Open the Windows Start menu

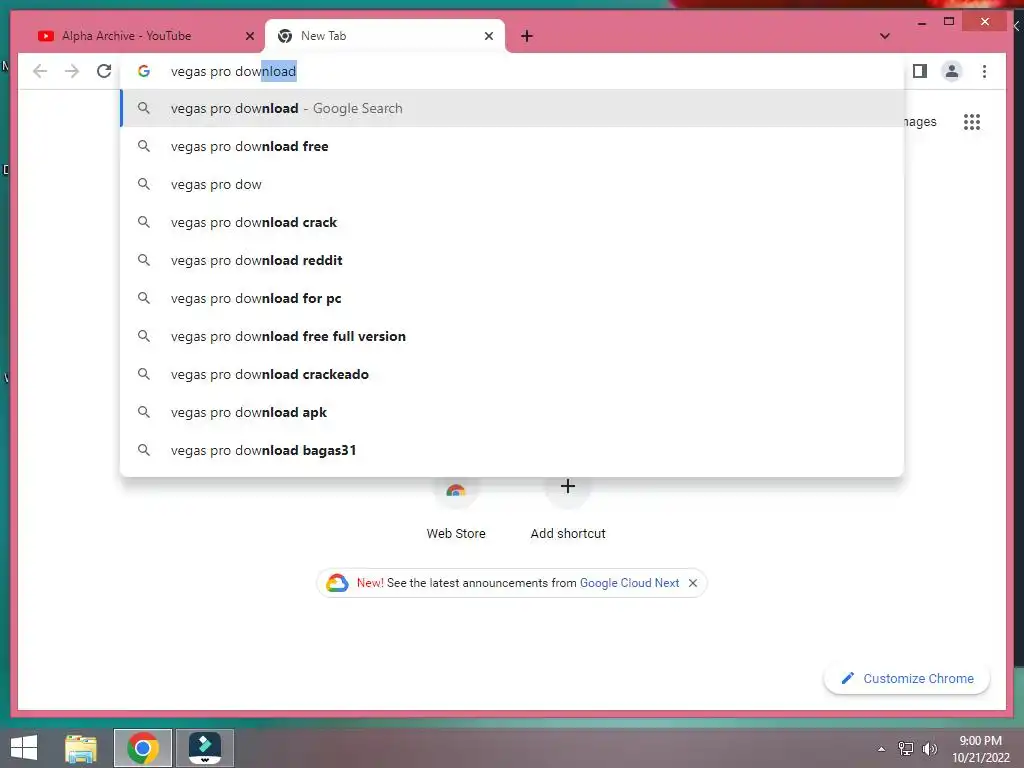tap(24, 748)
